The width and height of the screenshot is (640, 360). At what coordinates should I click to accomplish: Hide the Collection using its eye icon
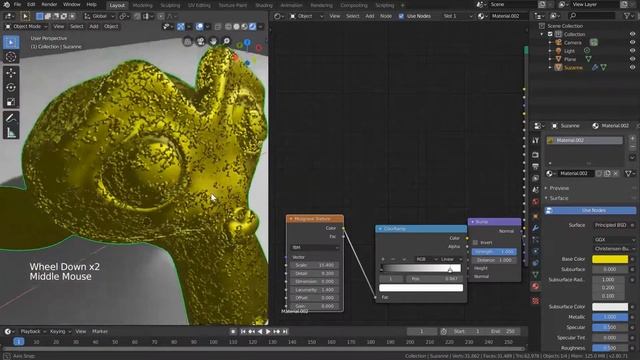click(632, 34)
